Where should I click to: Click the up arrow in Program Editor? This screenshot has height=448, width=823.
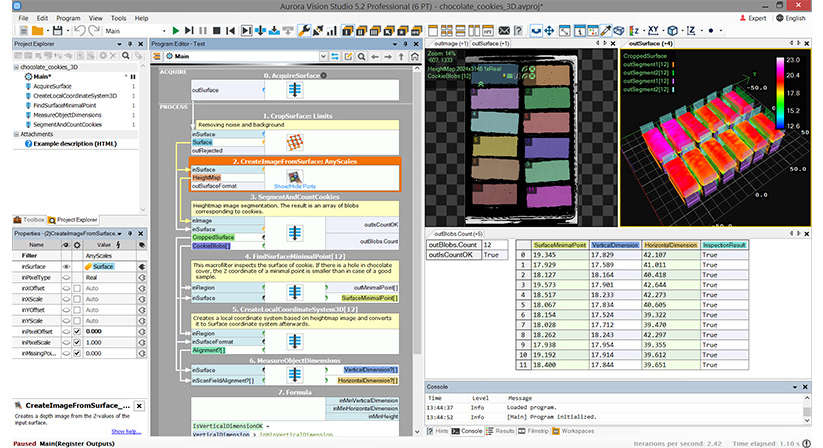click(402, 56)
